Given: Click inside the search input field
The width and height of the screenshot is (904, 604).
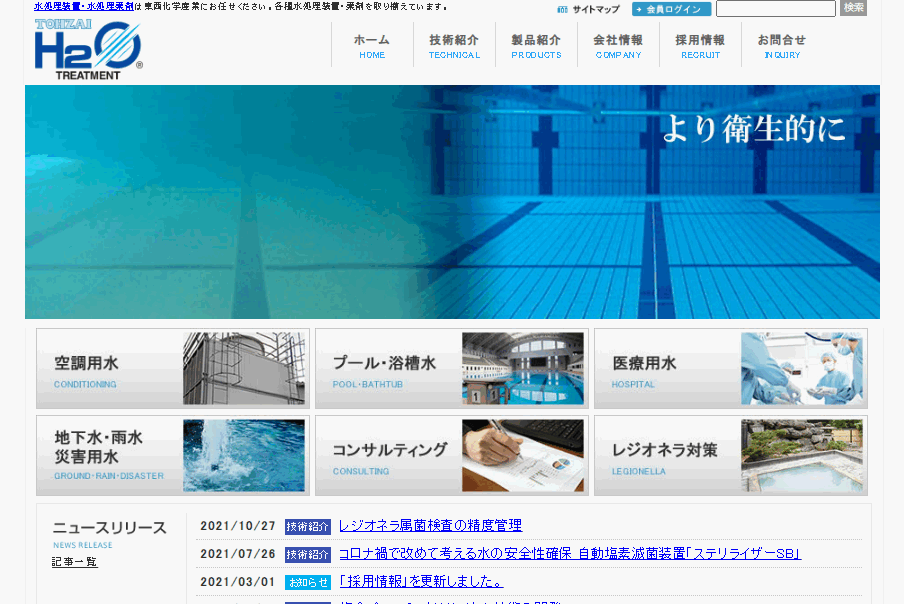Looking at the screenshot, I should click(x=778, y=8).
